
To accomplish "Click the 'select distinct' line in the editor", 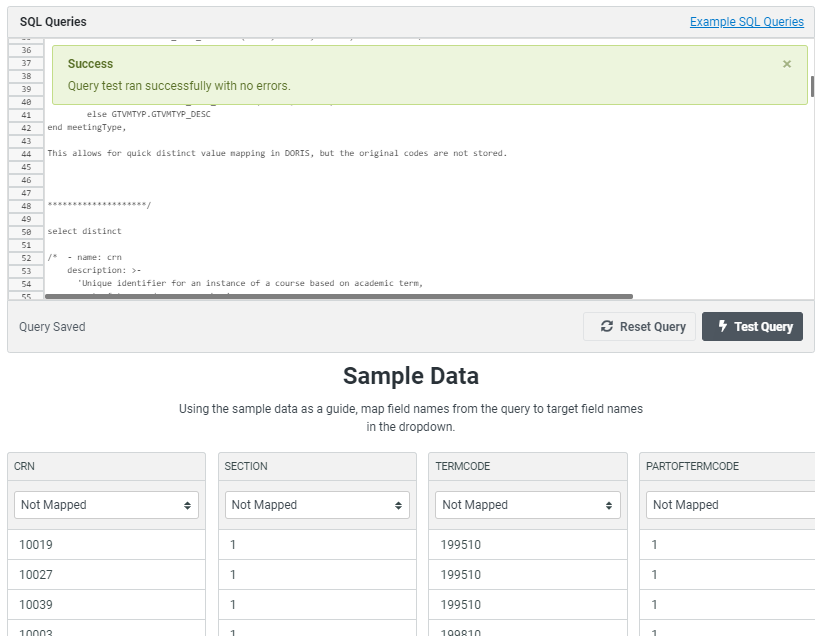I will [x=84, y=231].
